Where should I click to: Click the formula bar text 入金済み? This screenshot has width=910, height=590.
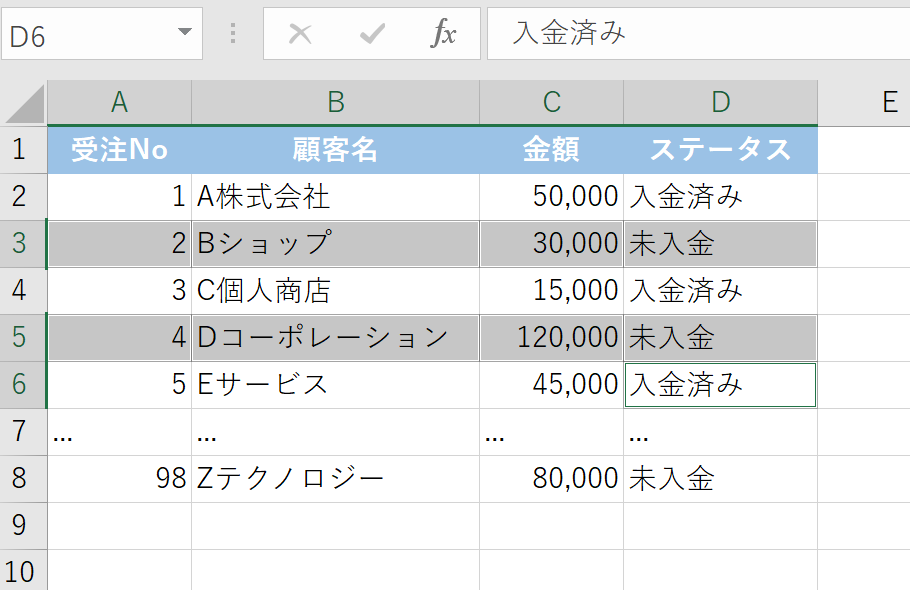569,33
